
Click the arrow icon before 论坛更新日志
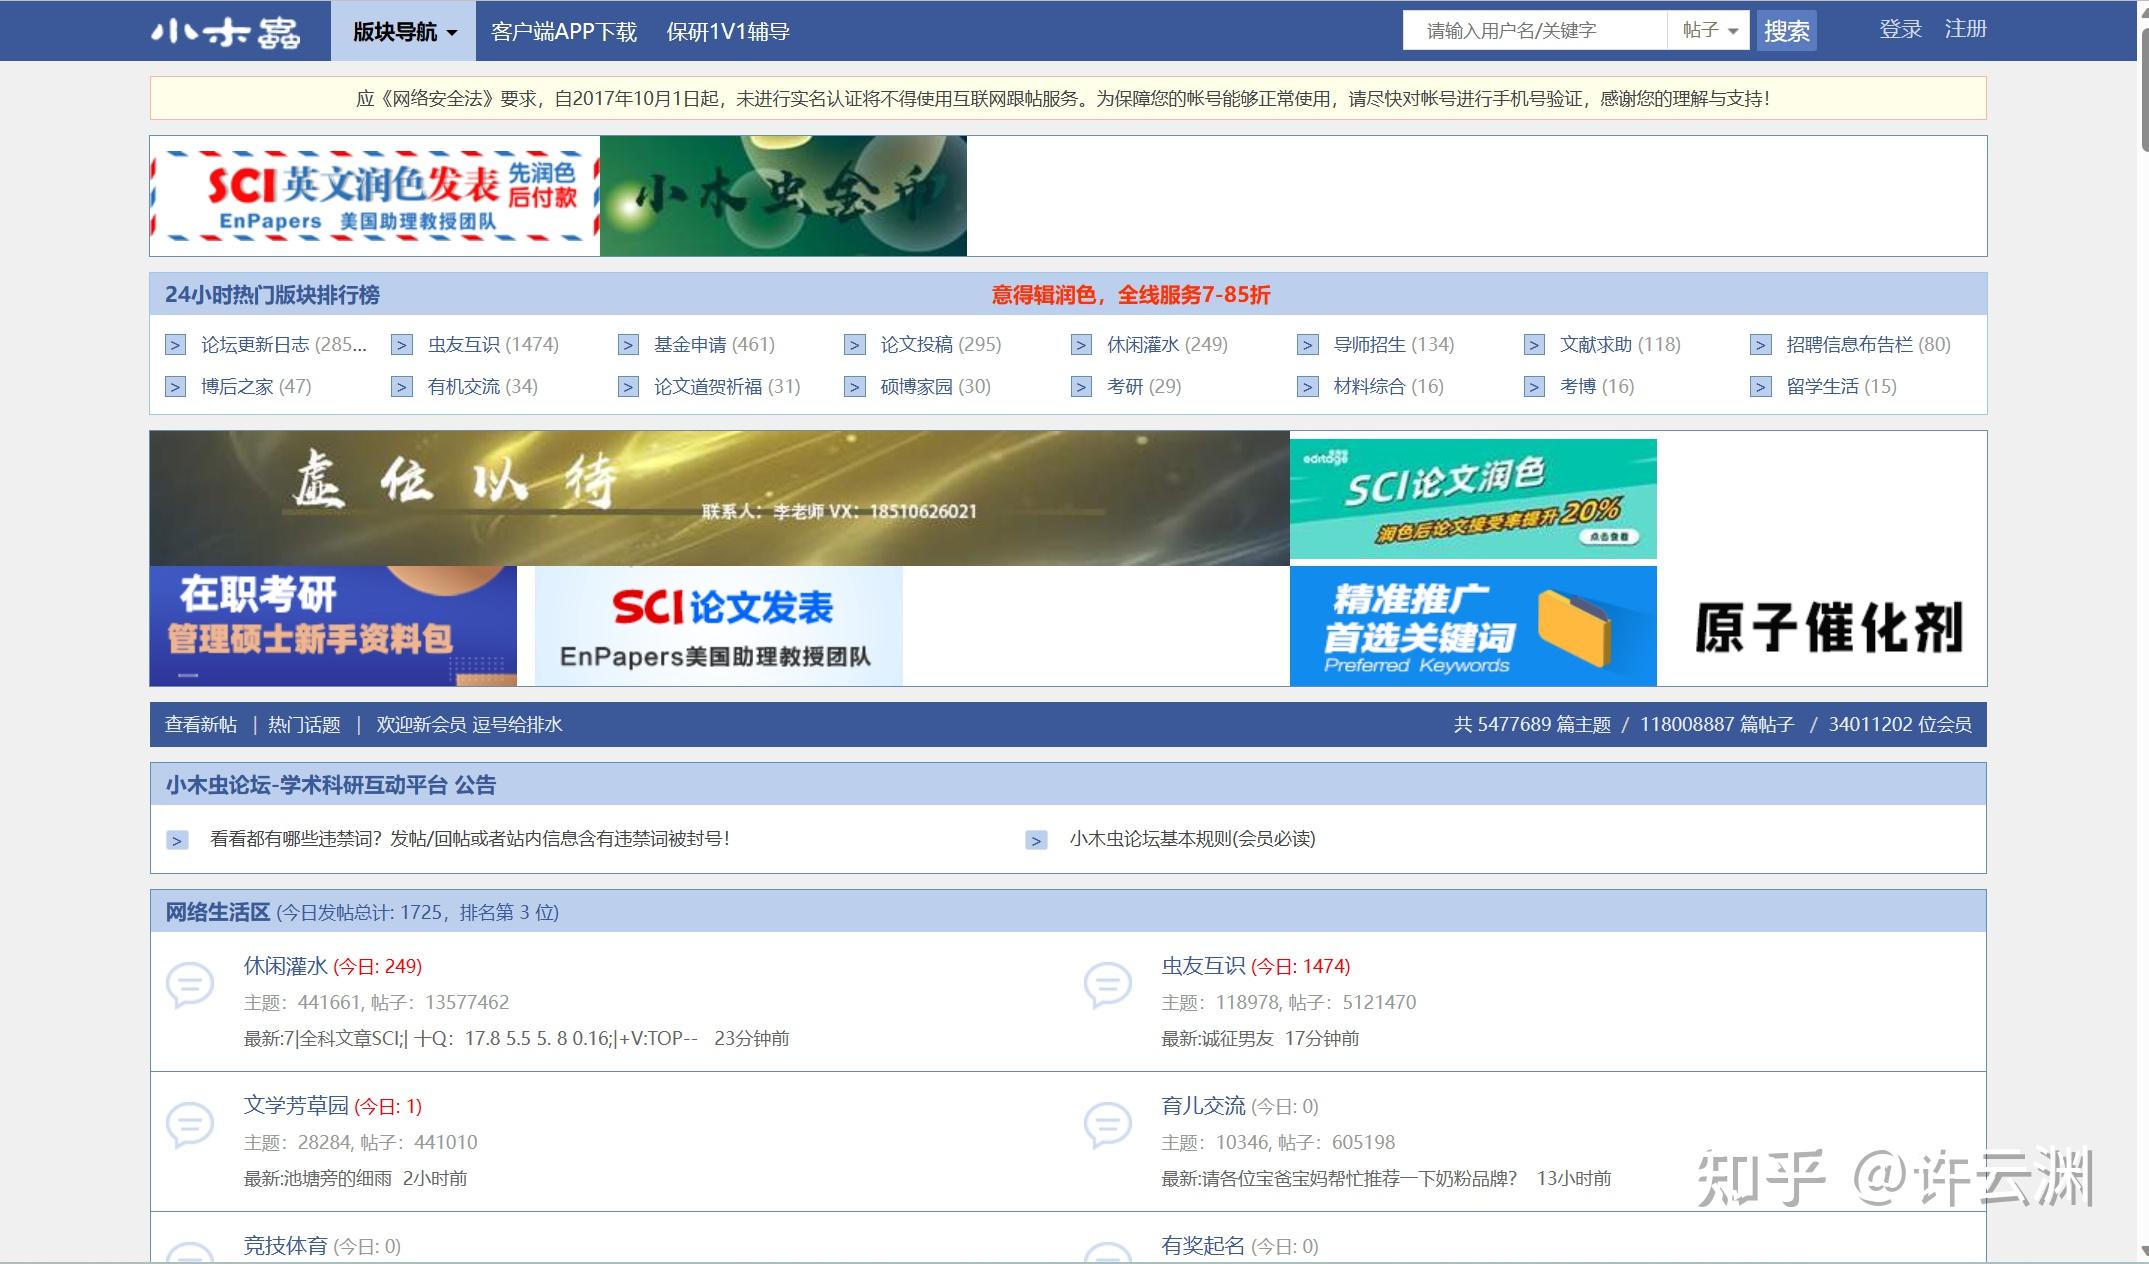click(x=175, y=345)
